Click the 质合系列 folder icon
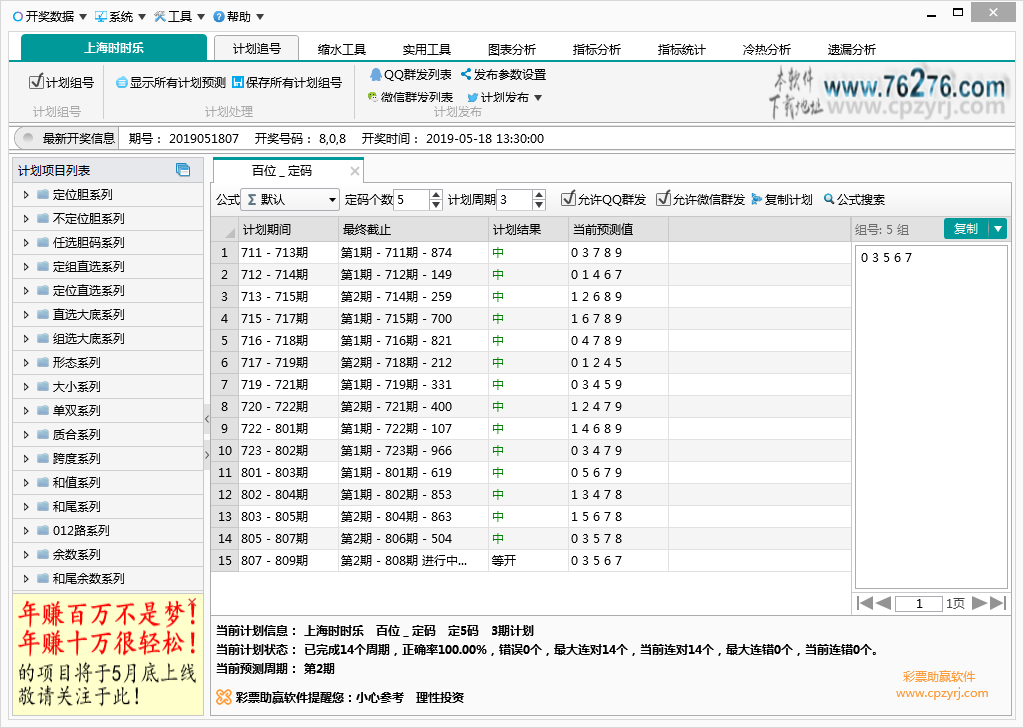1024x728 pixels. [x=43, y=434]
